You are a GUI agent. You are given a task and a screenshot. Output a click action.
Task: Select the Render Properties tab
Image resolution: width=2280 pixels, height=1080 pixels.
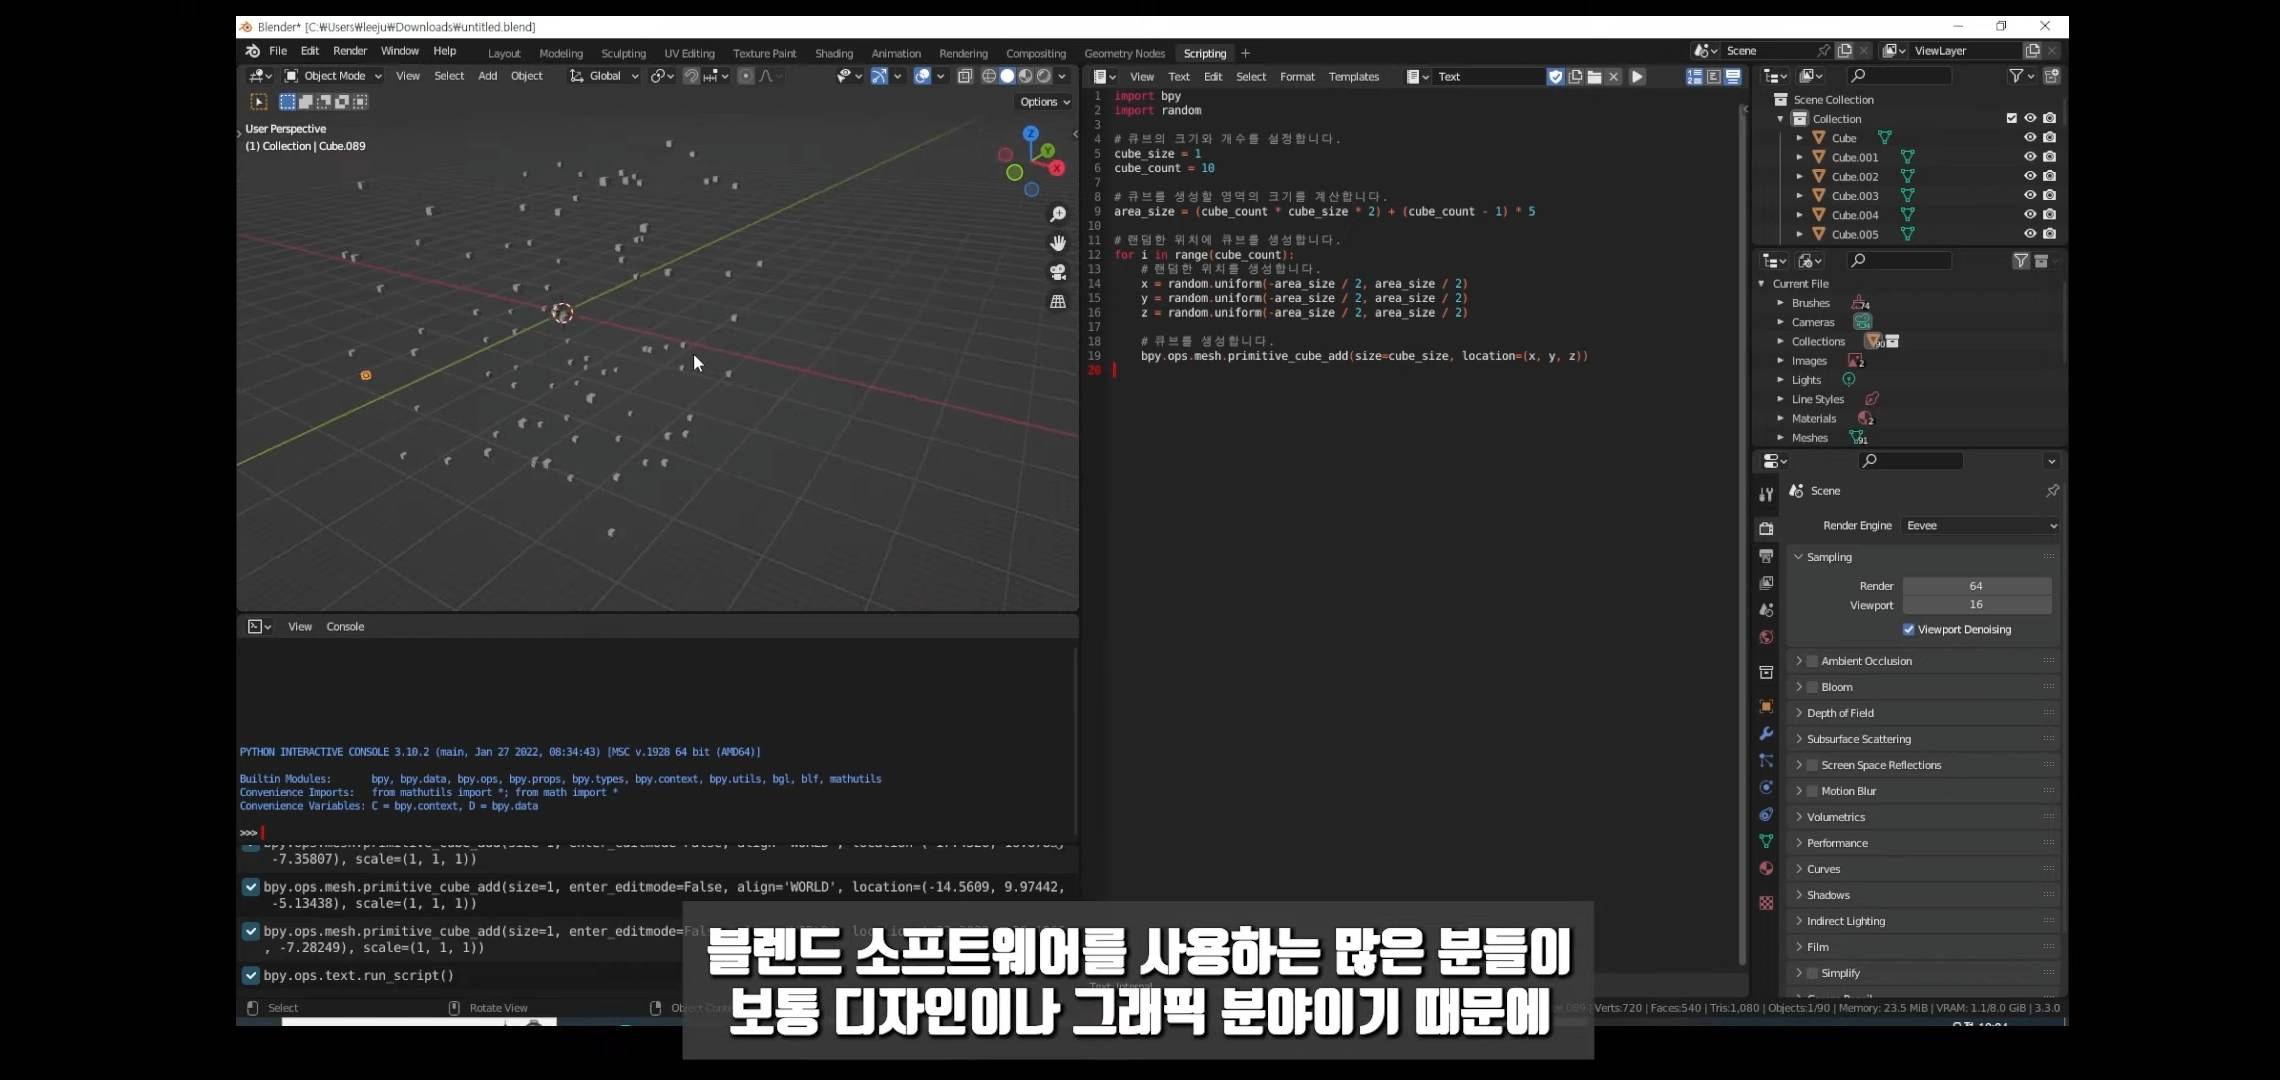coord(1766,529)
